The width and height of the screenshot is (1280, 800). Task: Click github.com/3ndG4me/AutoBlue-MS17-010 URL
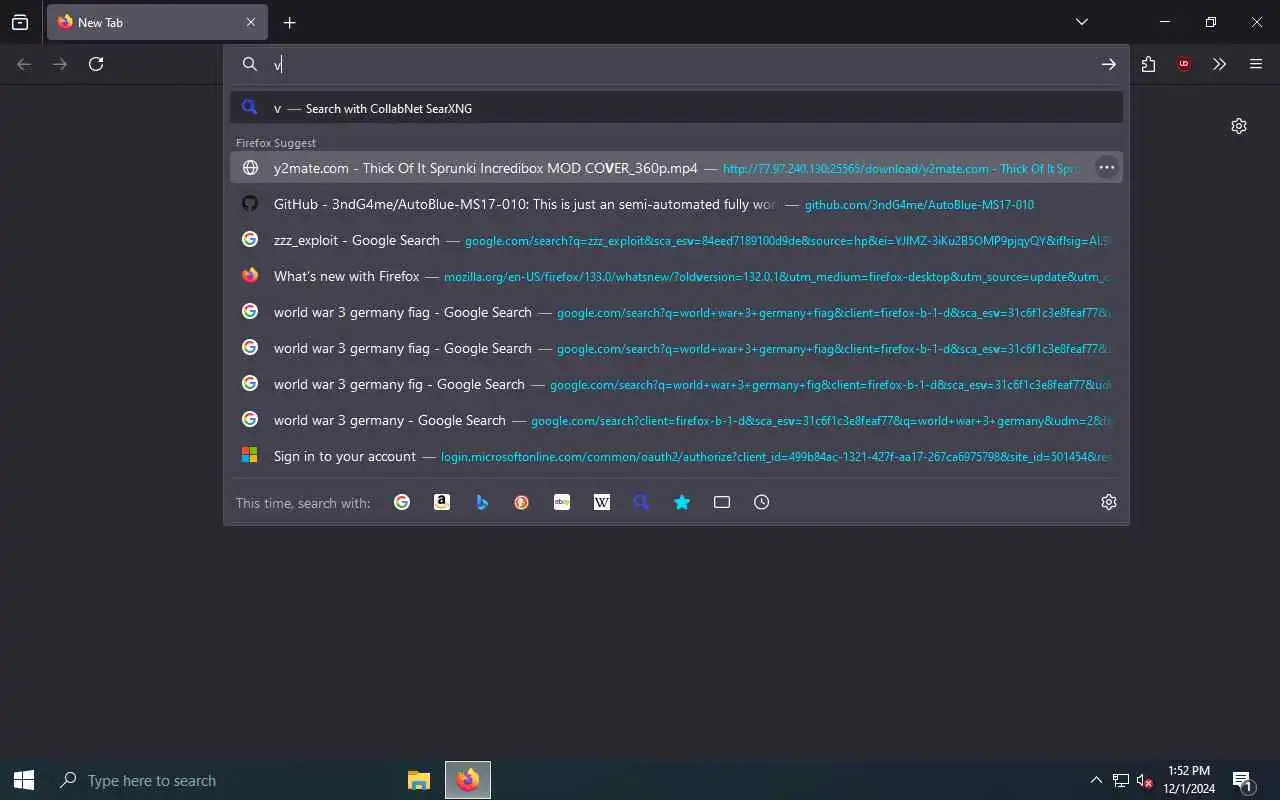[919, 205]
